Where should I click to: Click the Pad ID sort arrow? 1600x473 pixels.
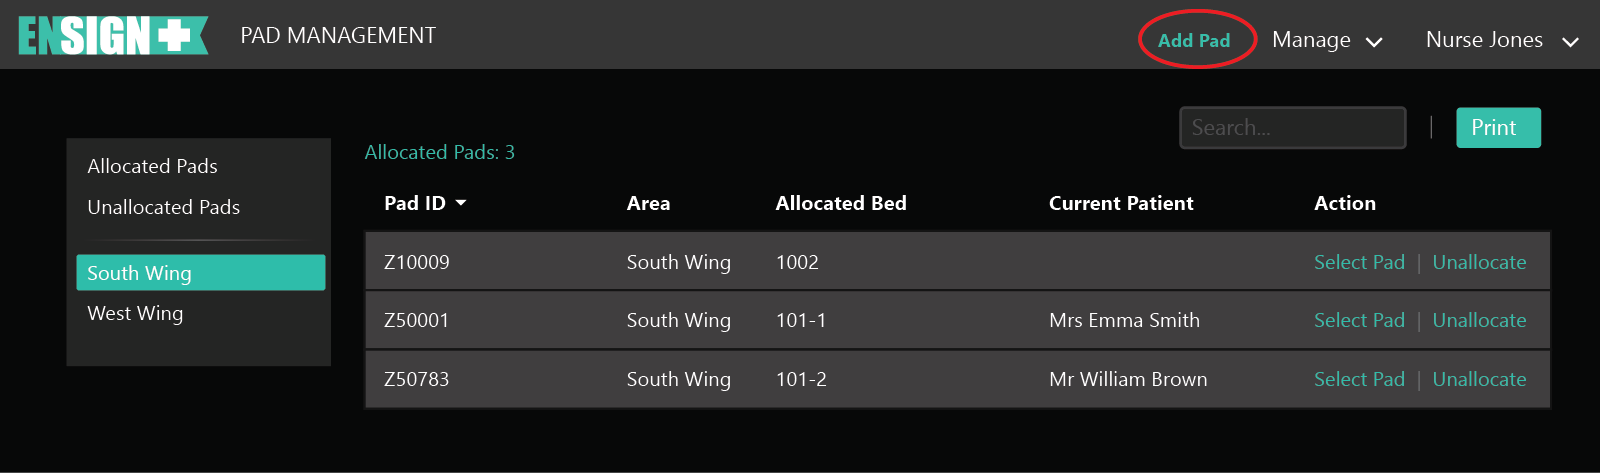click(x=461, y=203)
